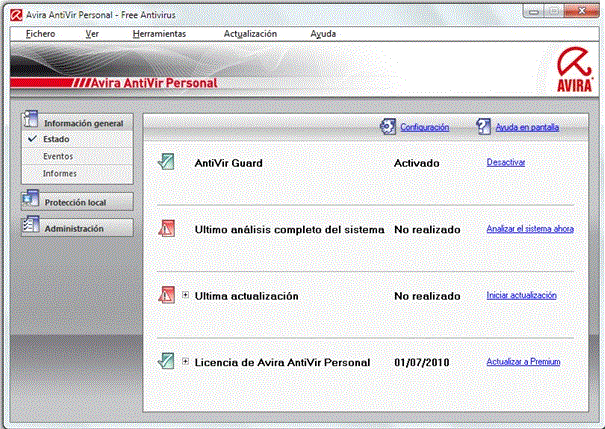
Task: Select Estado in the sidebar
Action: pos(78,139)
